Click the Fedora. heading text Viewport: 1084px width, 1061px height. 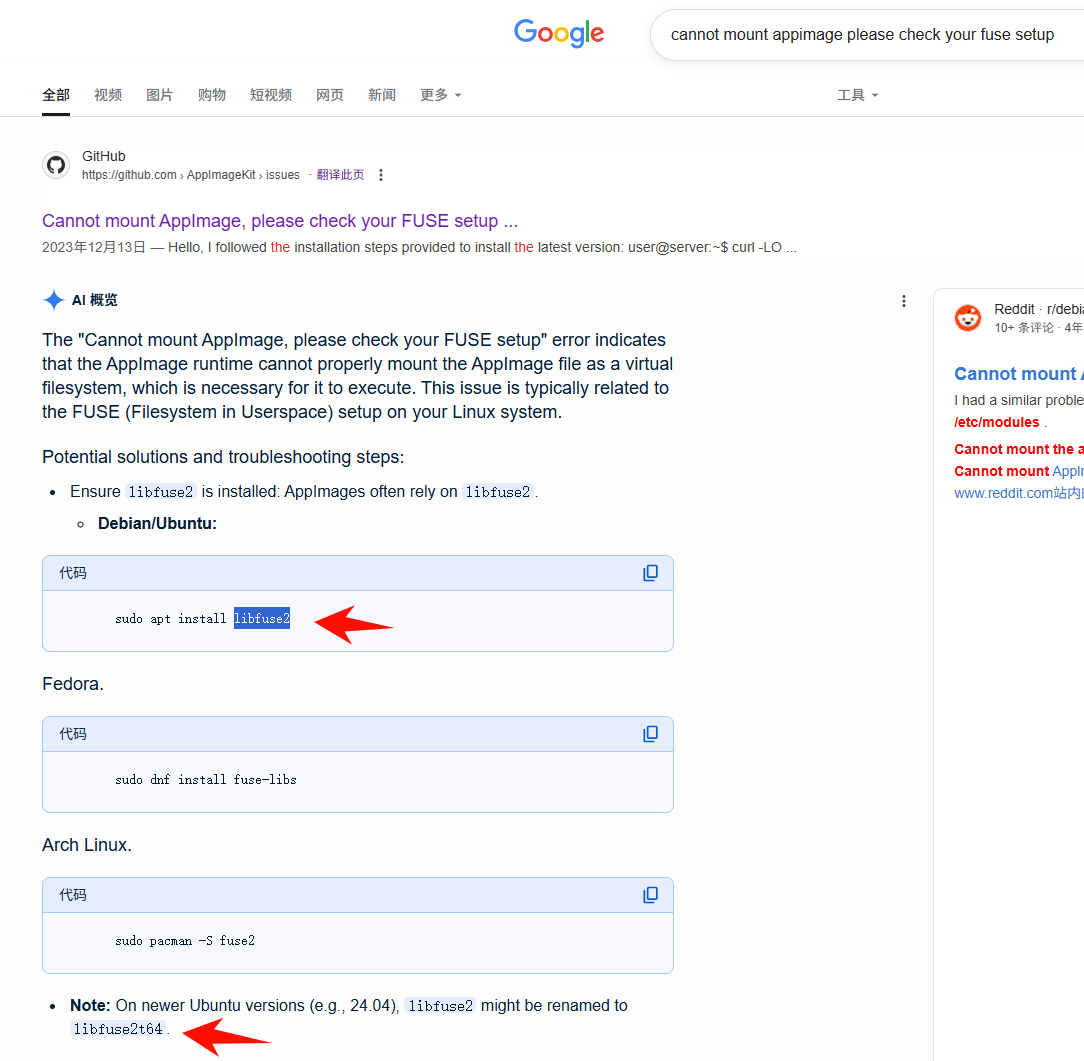(73, 684)
